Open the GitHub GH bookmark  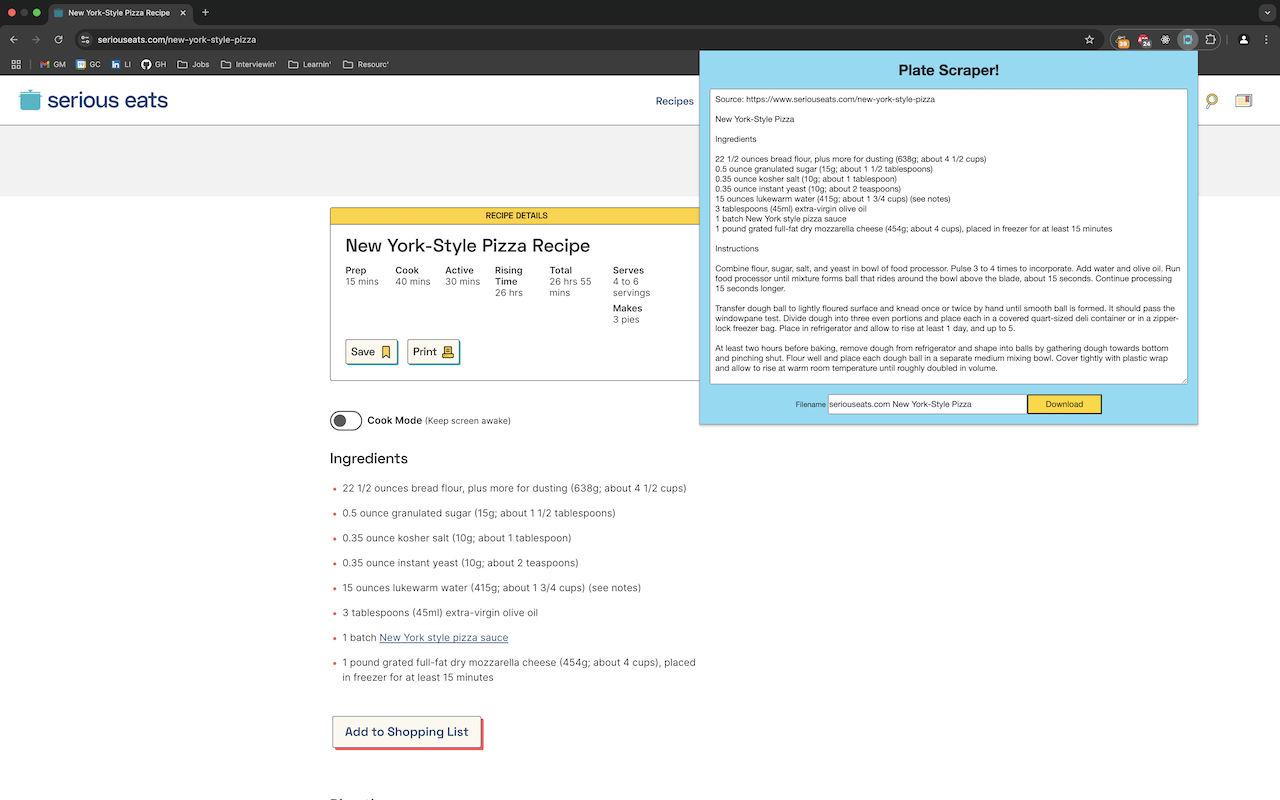coord(154,65)
